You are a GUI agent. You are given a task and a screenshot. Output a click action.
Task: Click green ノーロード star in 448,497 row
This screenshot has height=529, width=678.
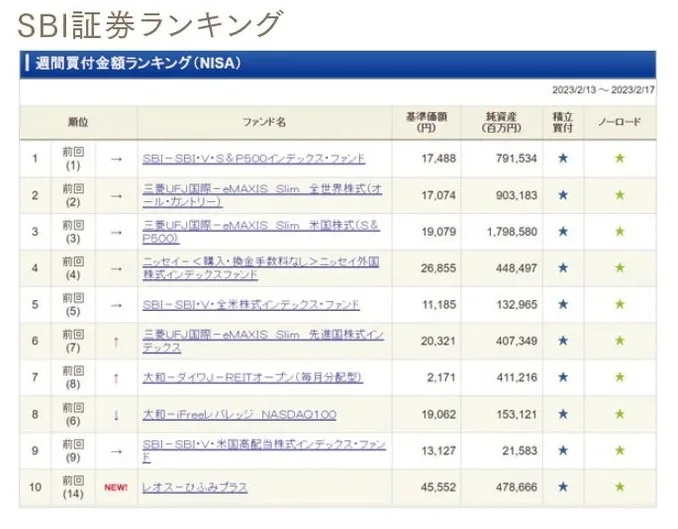(x=620, y=268)
